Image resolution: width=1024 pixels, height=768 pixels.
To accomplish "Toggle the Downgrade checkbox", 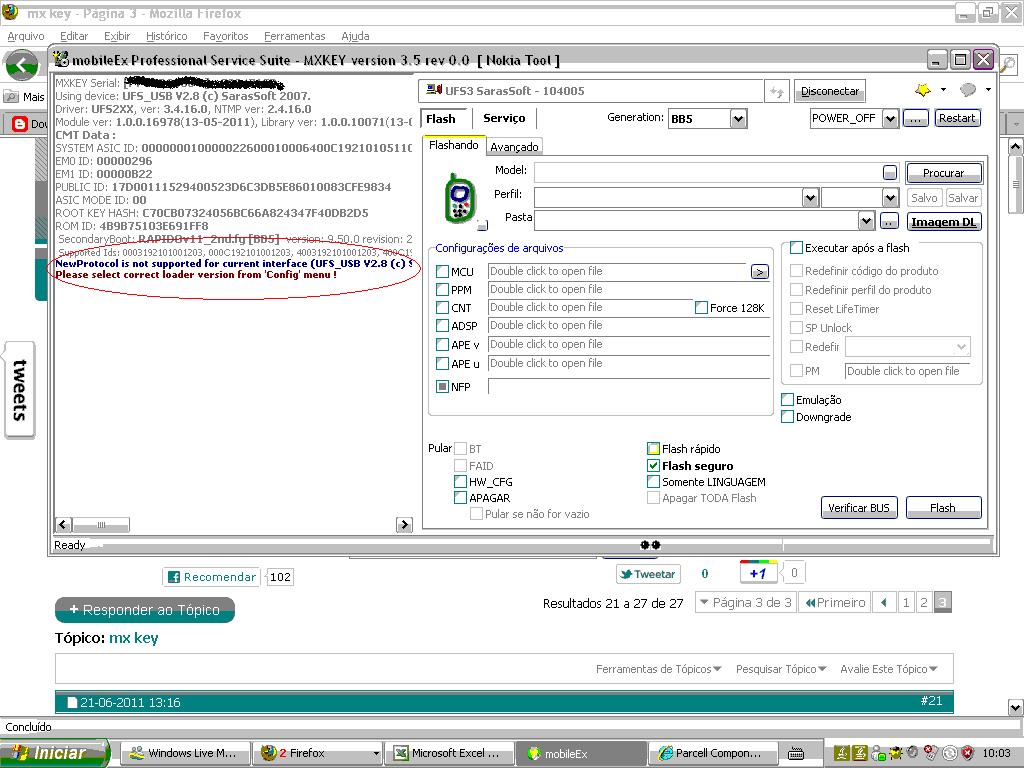I will [x=788, y=417].
